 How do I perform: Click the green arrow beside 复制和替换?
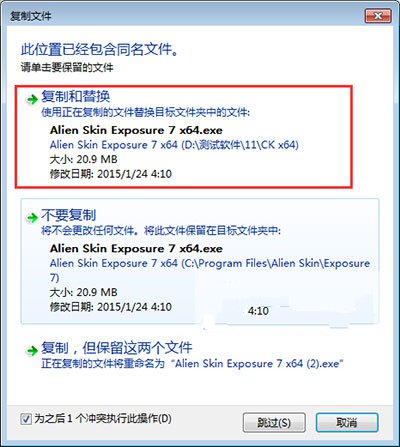32,99
